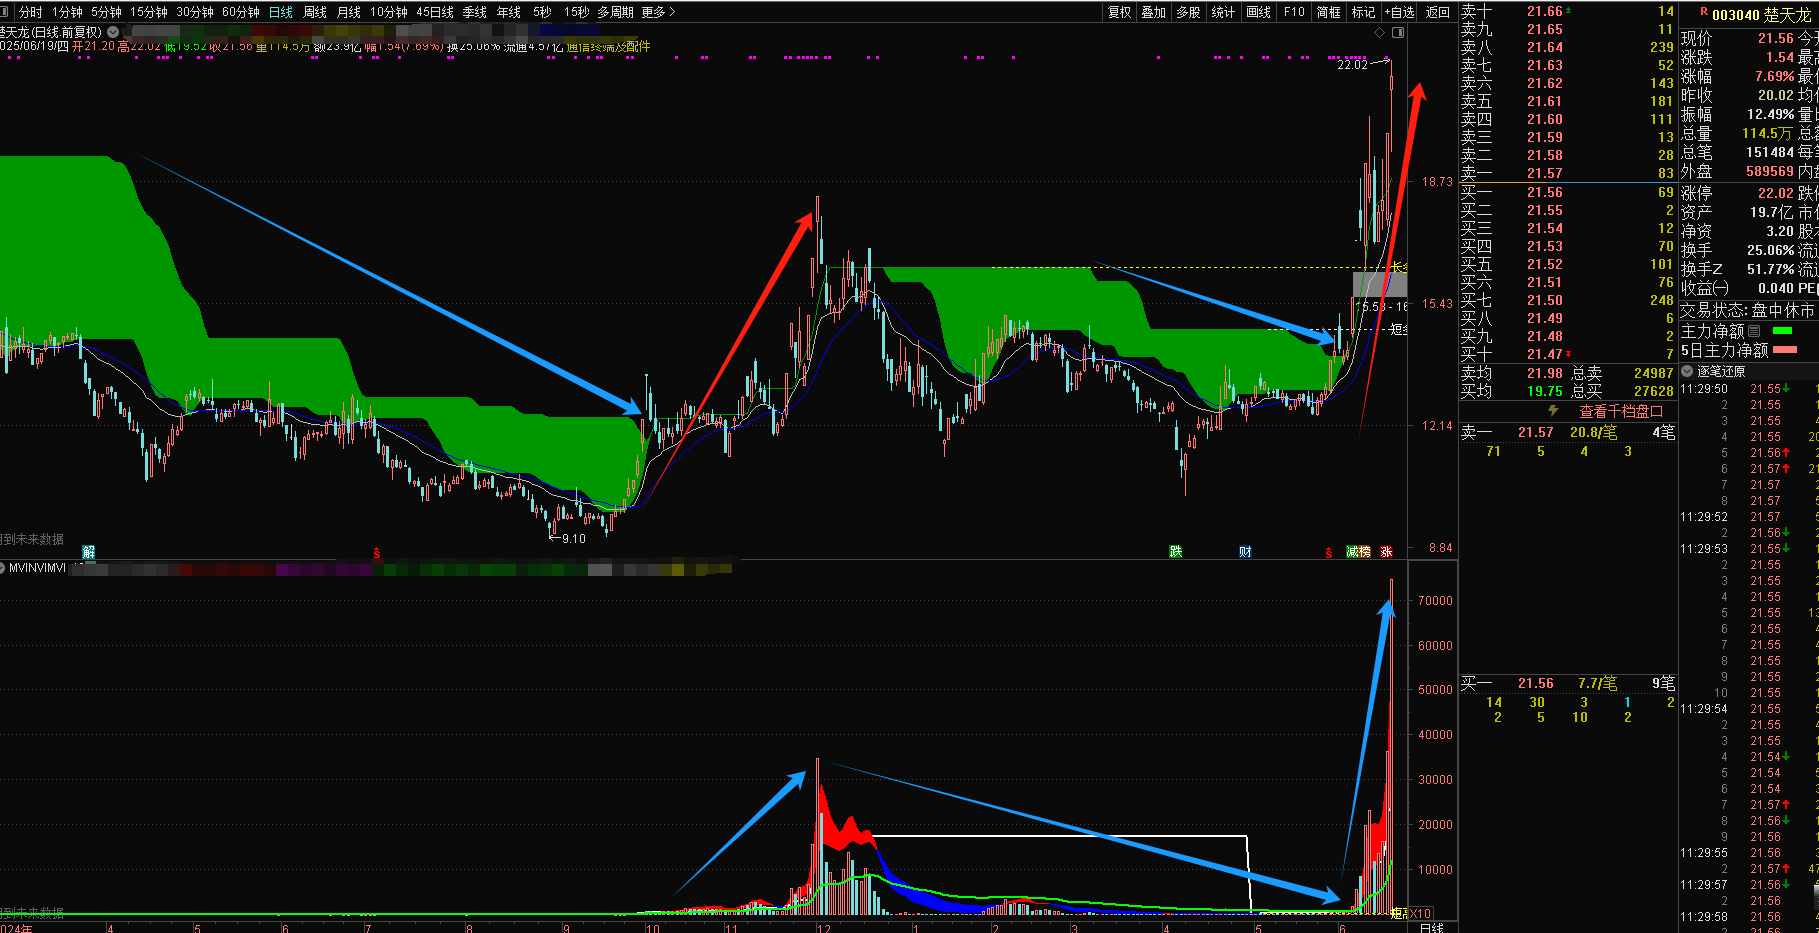Select the 卖一 21.57 ask row
The height and width of the screenshot is (933, 1819).
click(1567, 173)
